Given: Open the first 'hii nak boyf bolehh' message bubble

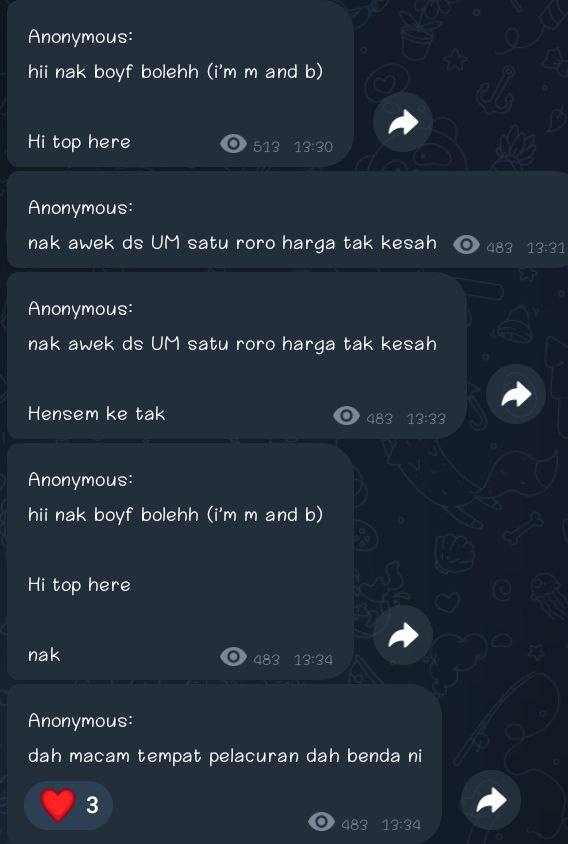Looking at the screenshot, I should (x=180, y=83).
